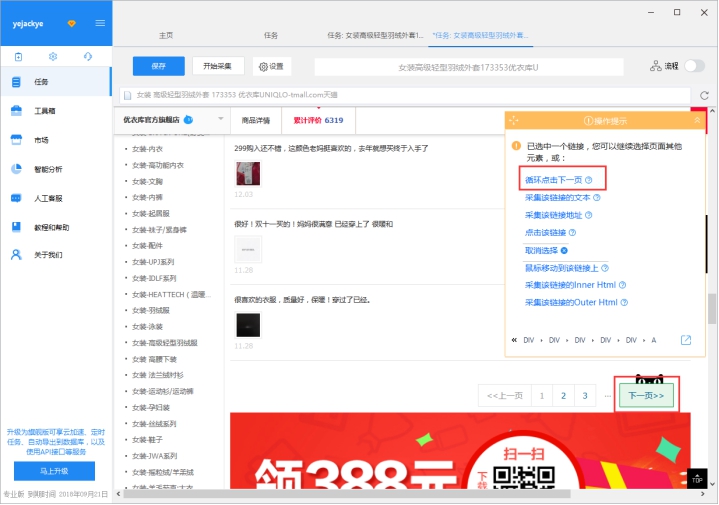Click 采集该链接地址 option
719x505 pixels.
tap(553, 215)
